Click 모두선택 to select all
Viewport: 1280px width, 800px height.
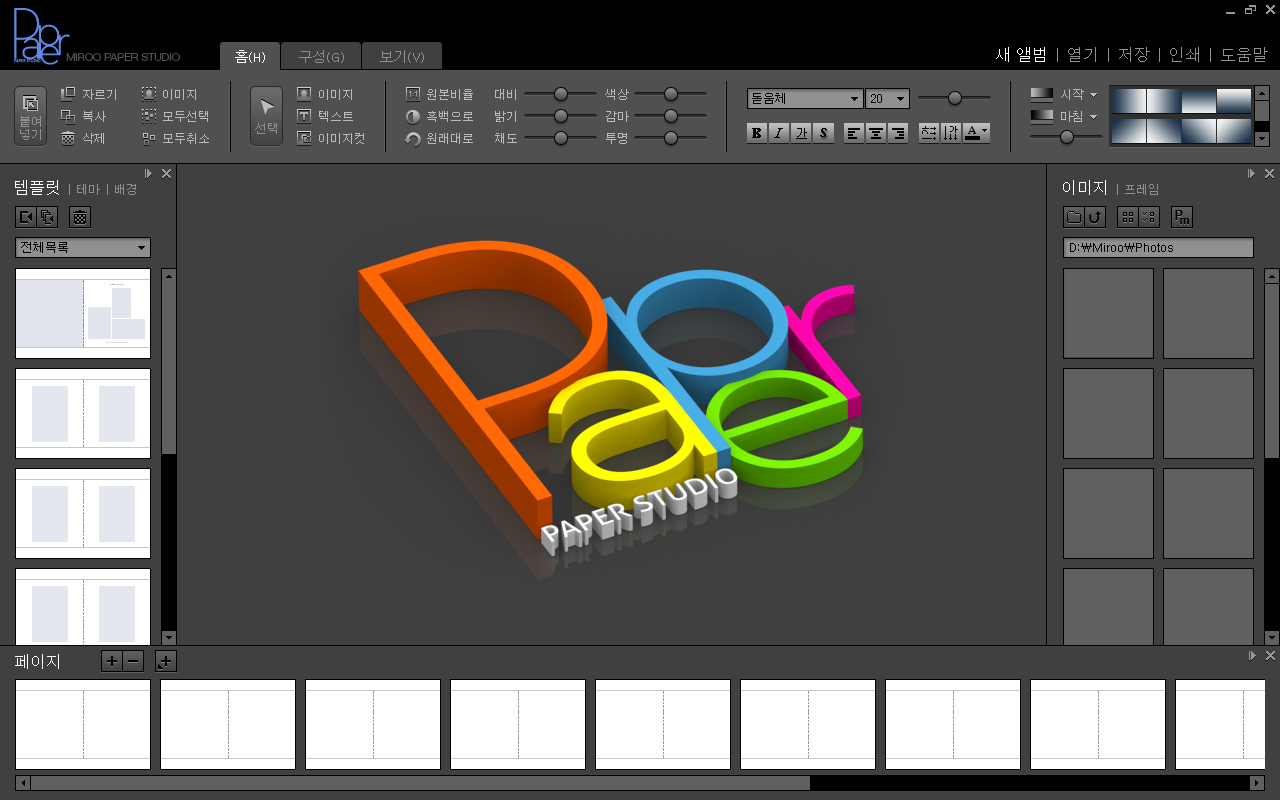[x=175, y=116]
